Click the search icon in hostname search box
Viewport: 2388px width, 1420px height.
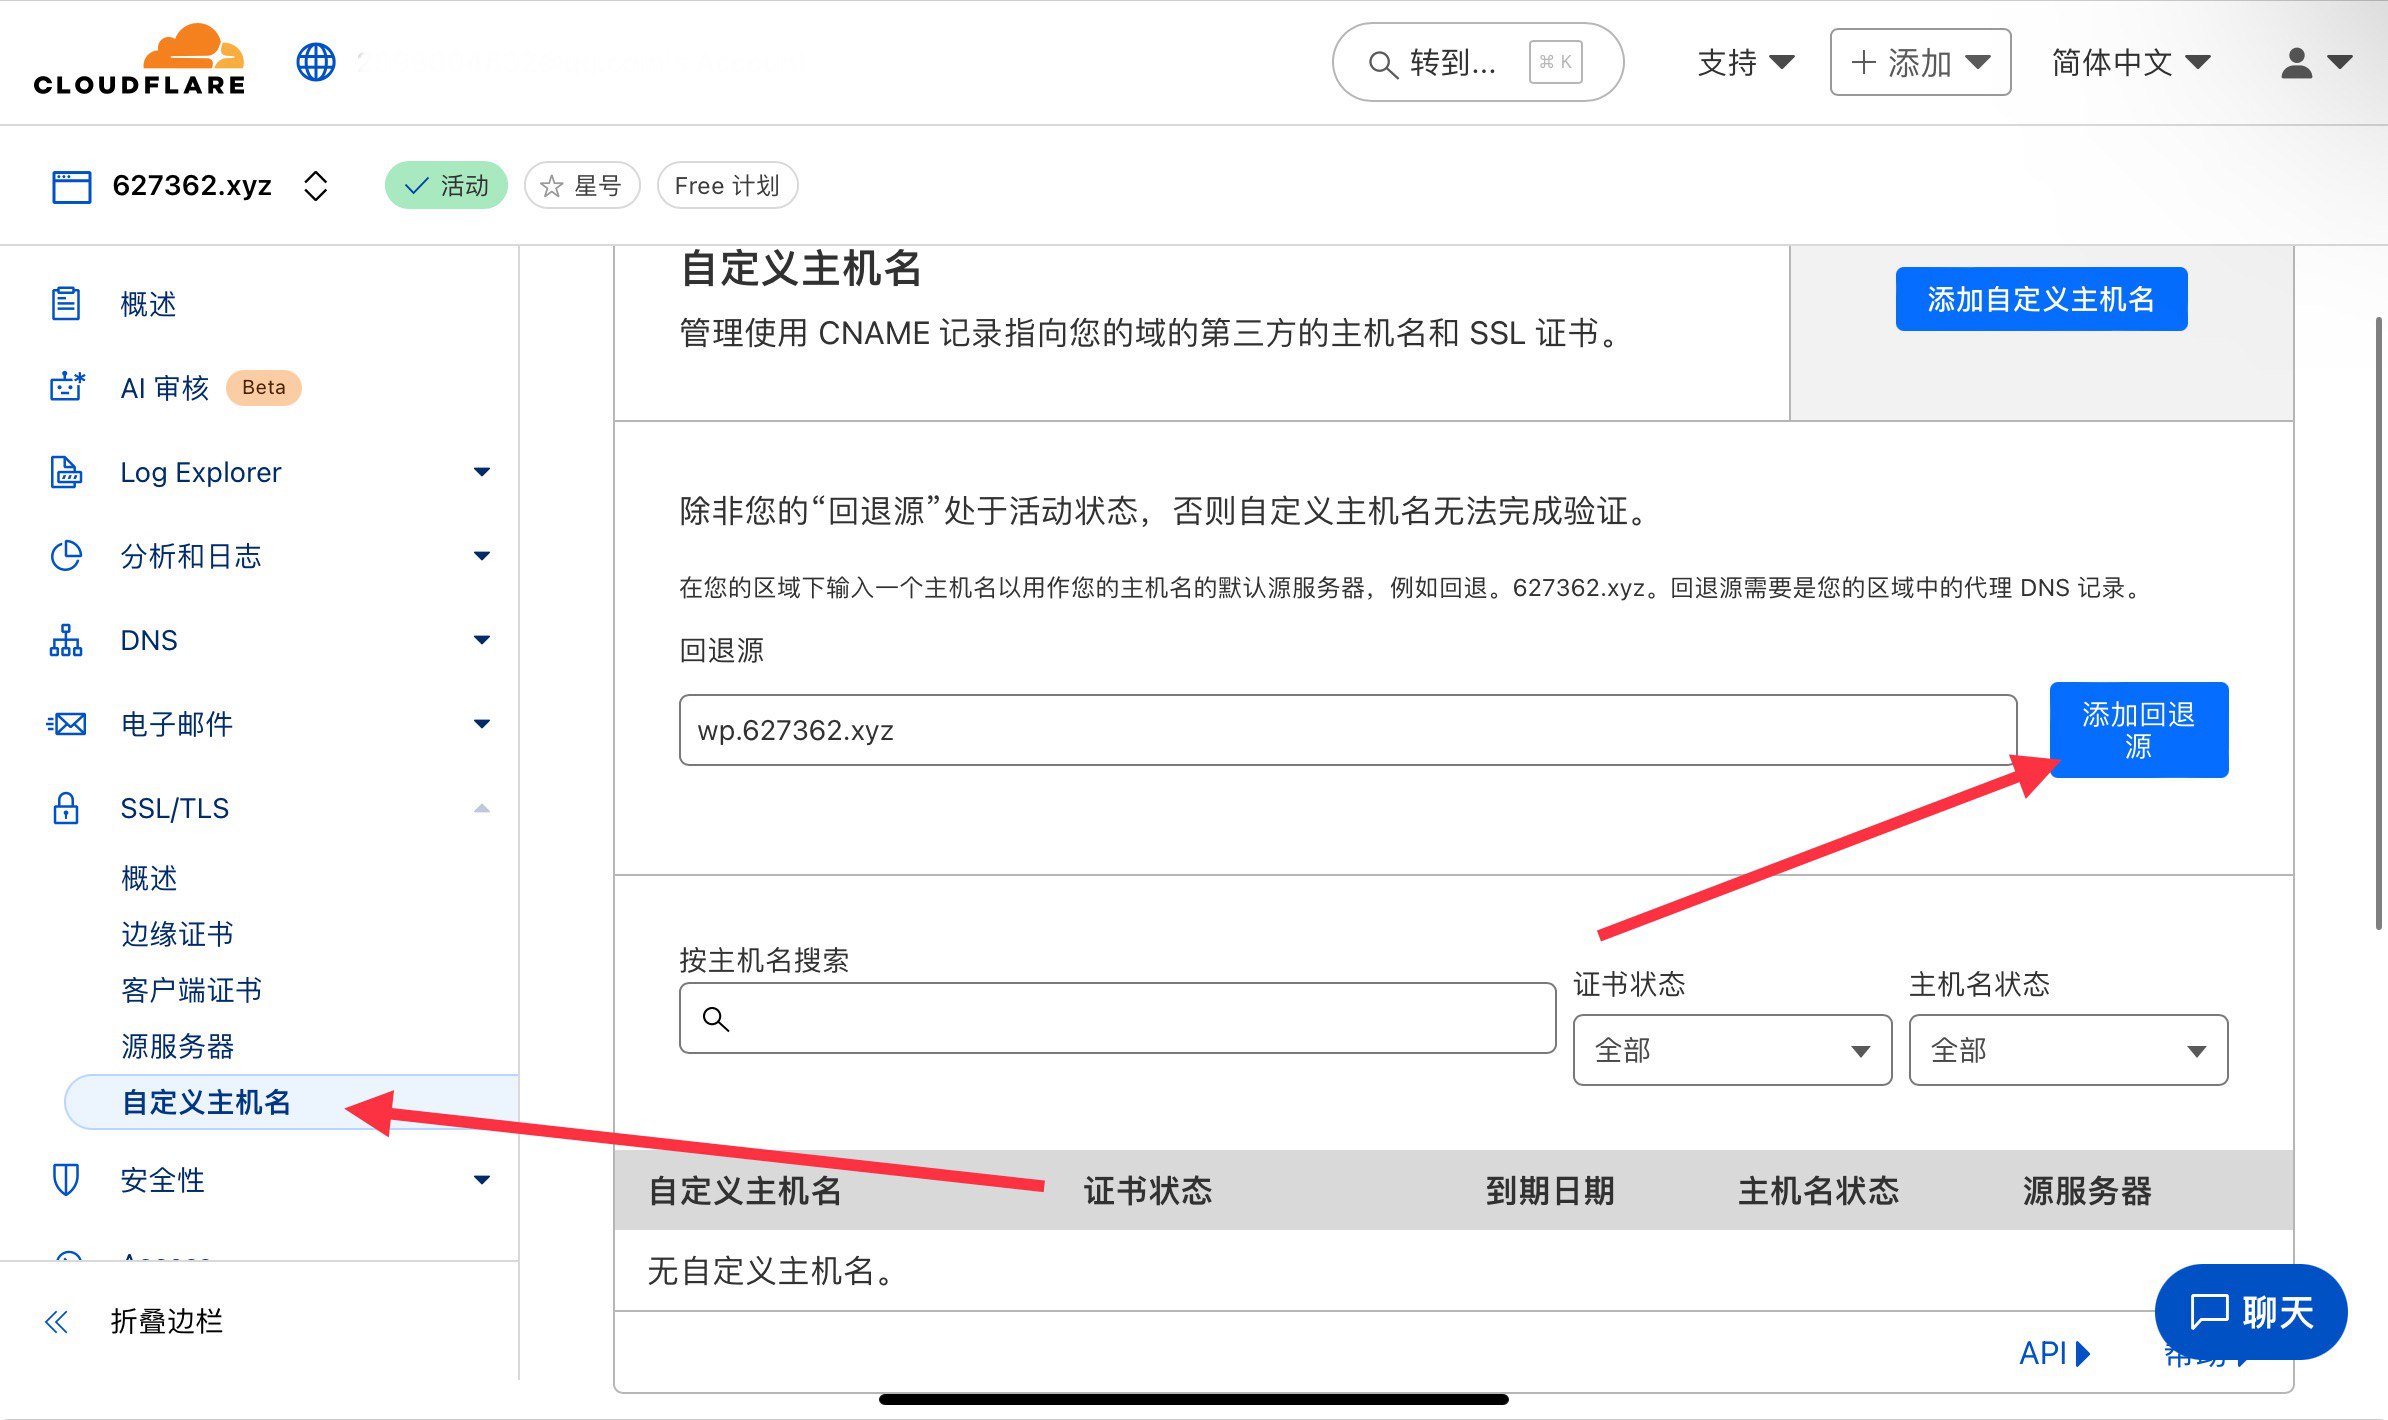point(716,1019)
